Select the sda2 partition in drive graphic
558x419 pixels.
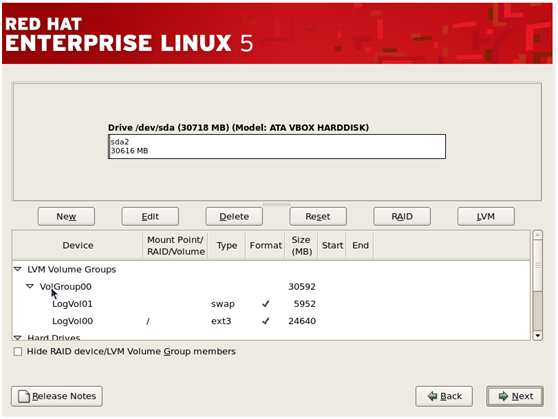pyautogui.click(x=277, y=146)
